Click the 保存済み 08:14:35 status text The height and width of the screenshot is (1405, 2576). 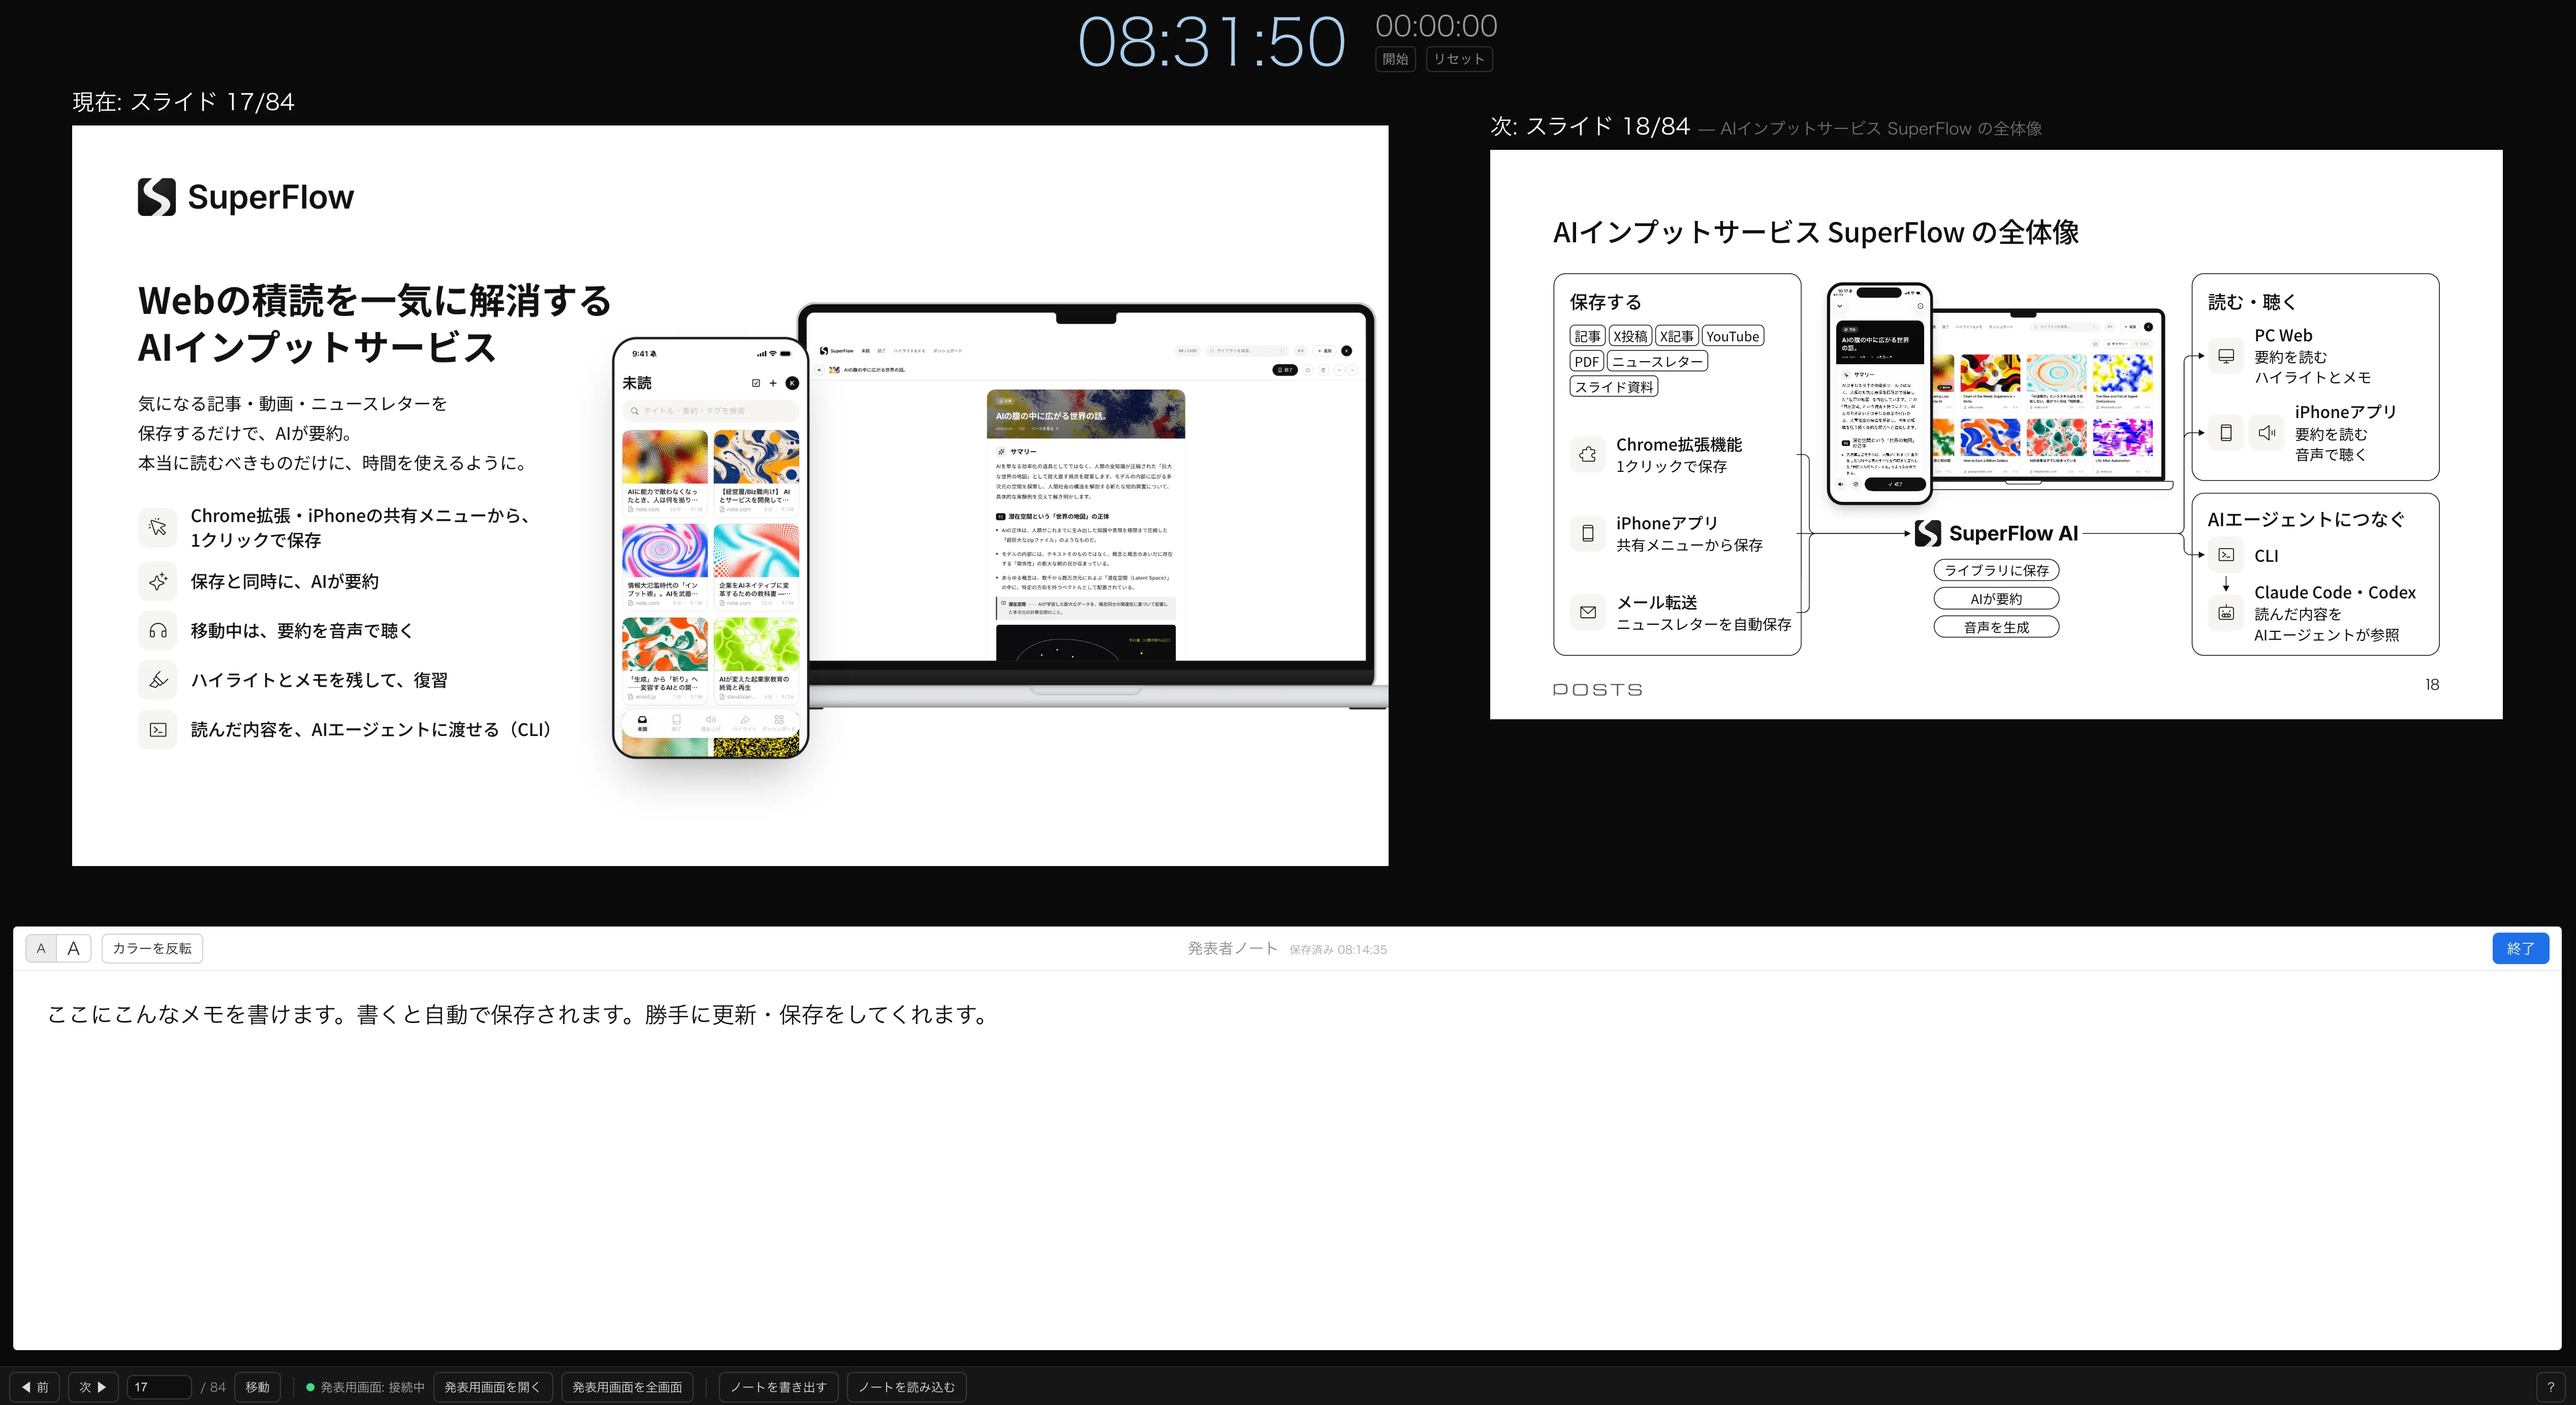(x=1338, y=950)
